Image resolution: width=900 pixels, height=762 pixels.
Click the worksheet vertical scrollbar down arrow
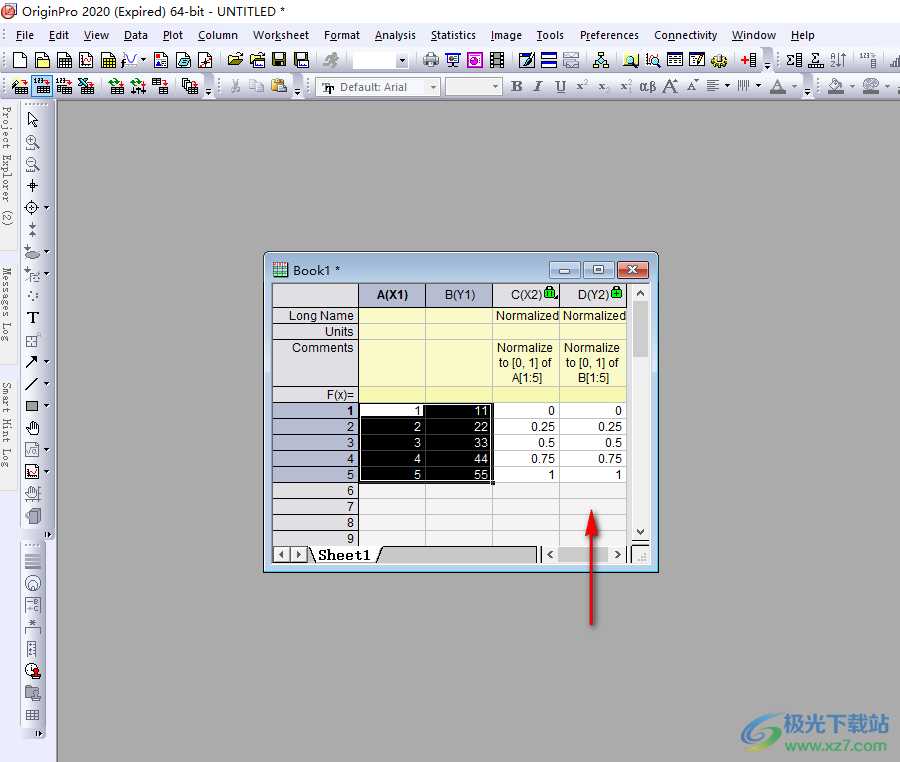[x=641, y=531]
